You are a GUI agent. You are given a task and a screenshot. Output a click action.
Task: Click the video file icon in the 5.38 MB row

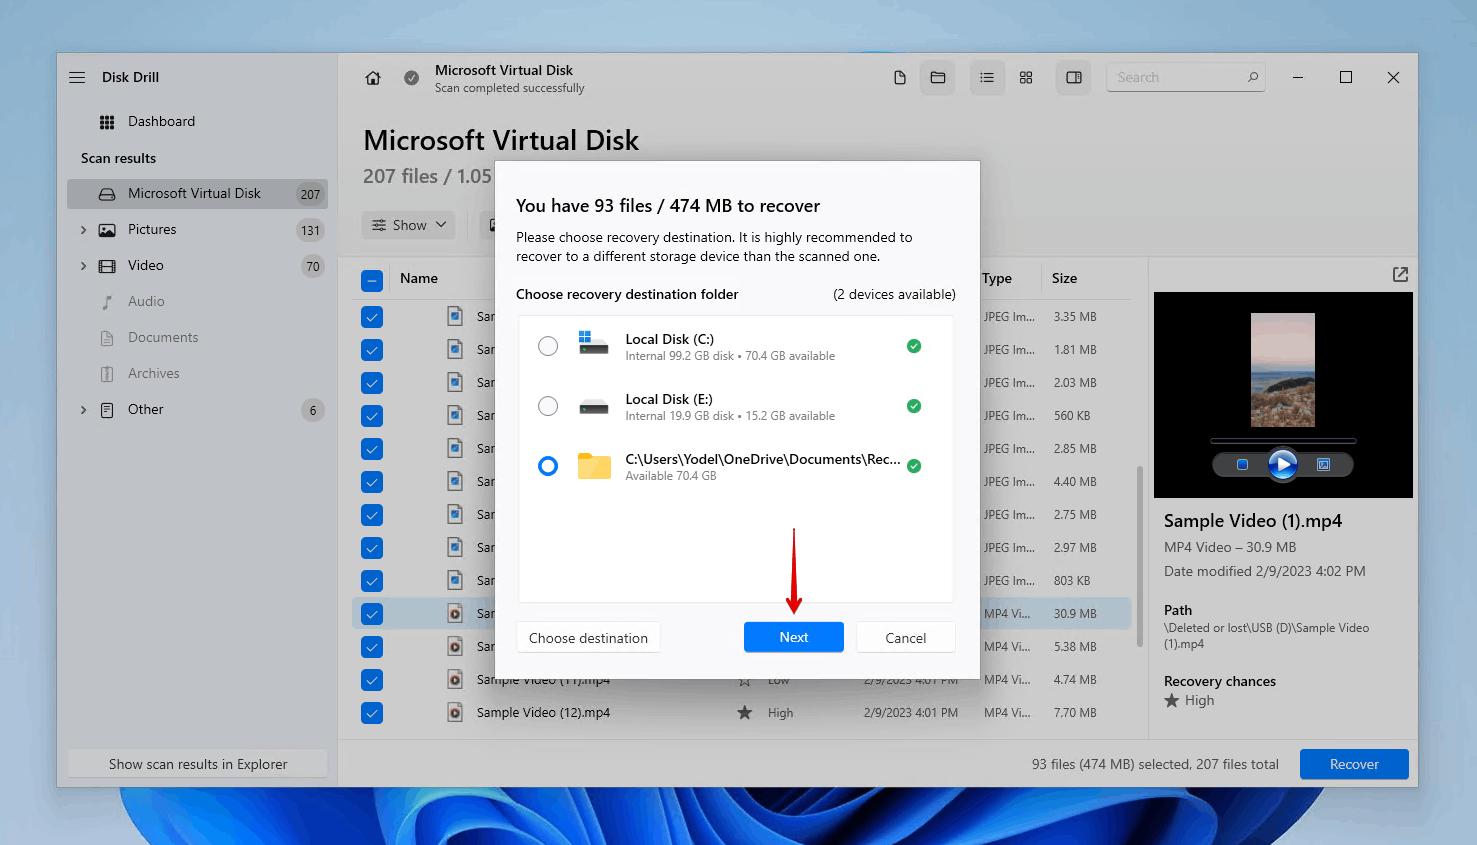[455, 647]
